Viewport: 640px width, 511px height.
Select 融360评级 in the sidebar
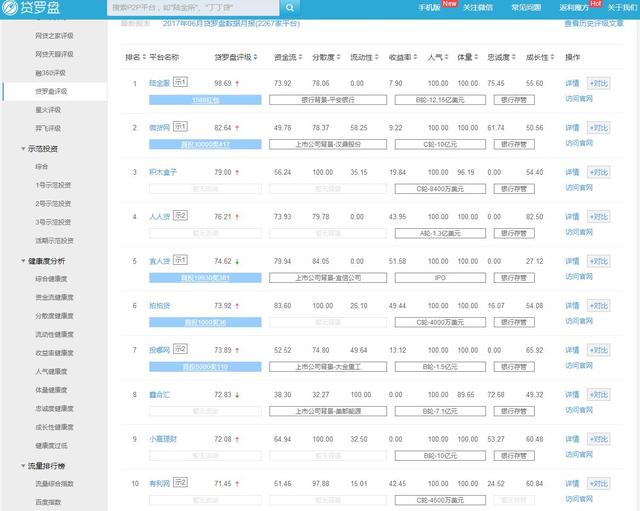(x=51, y=73)
